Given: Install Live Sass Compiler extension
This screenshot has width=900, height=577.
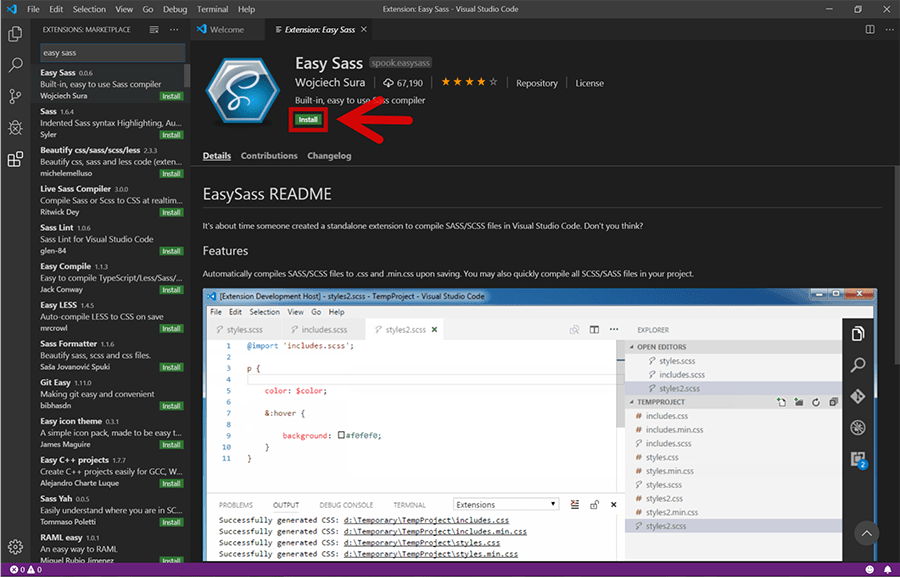Looking at the screenshot, I should (x=171, y=212).
